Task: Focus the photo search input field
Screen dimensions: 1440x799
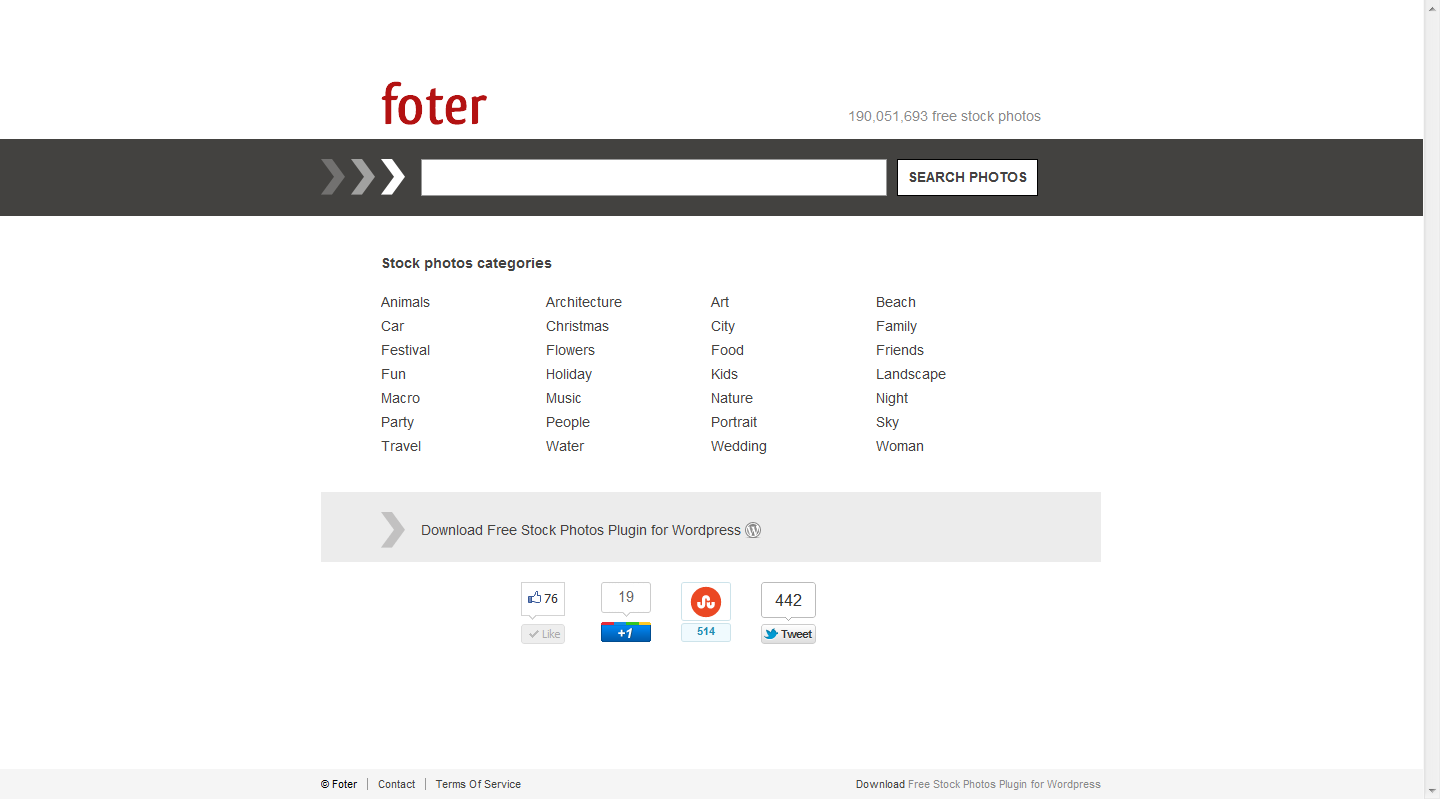Action: coord(654,177)
